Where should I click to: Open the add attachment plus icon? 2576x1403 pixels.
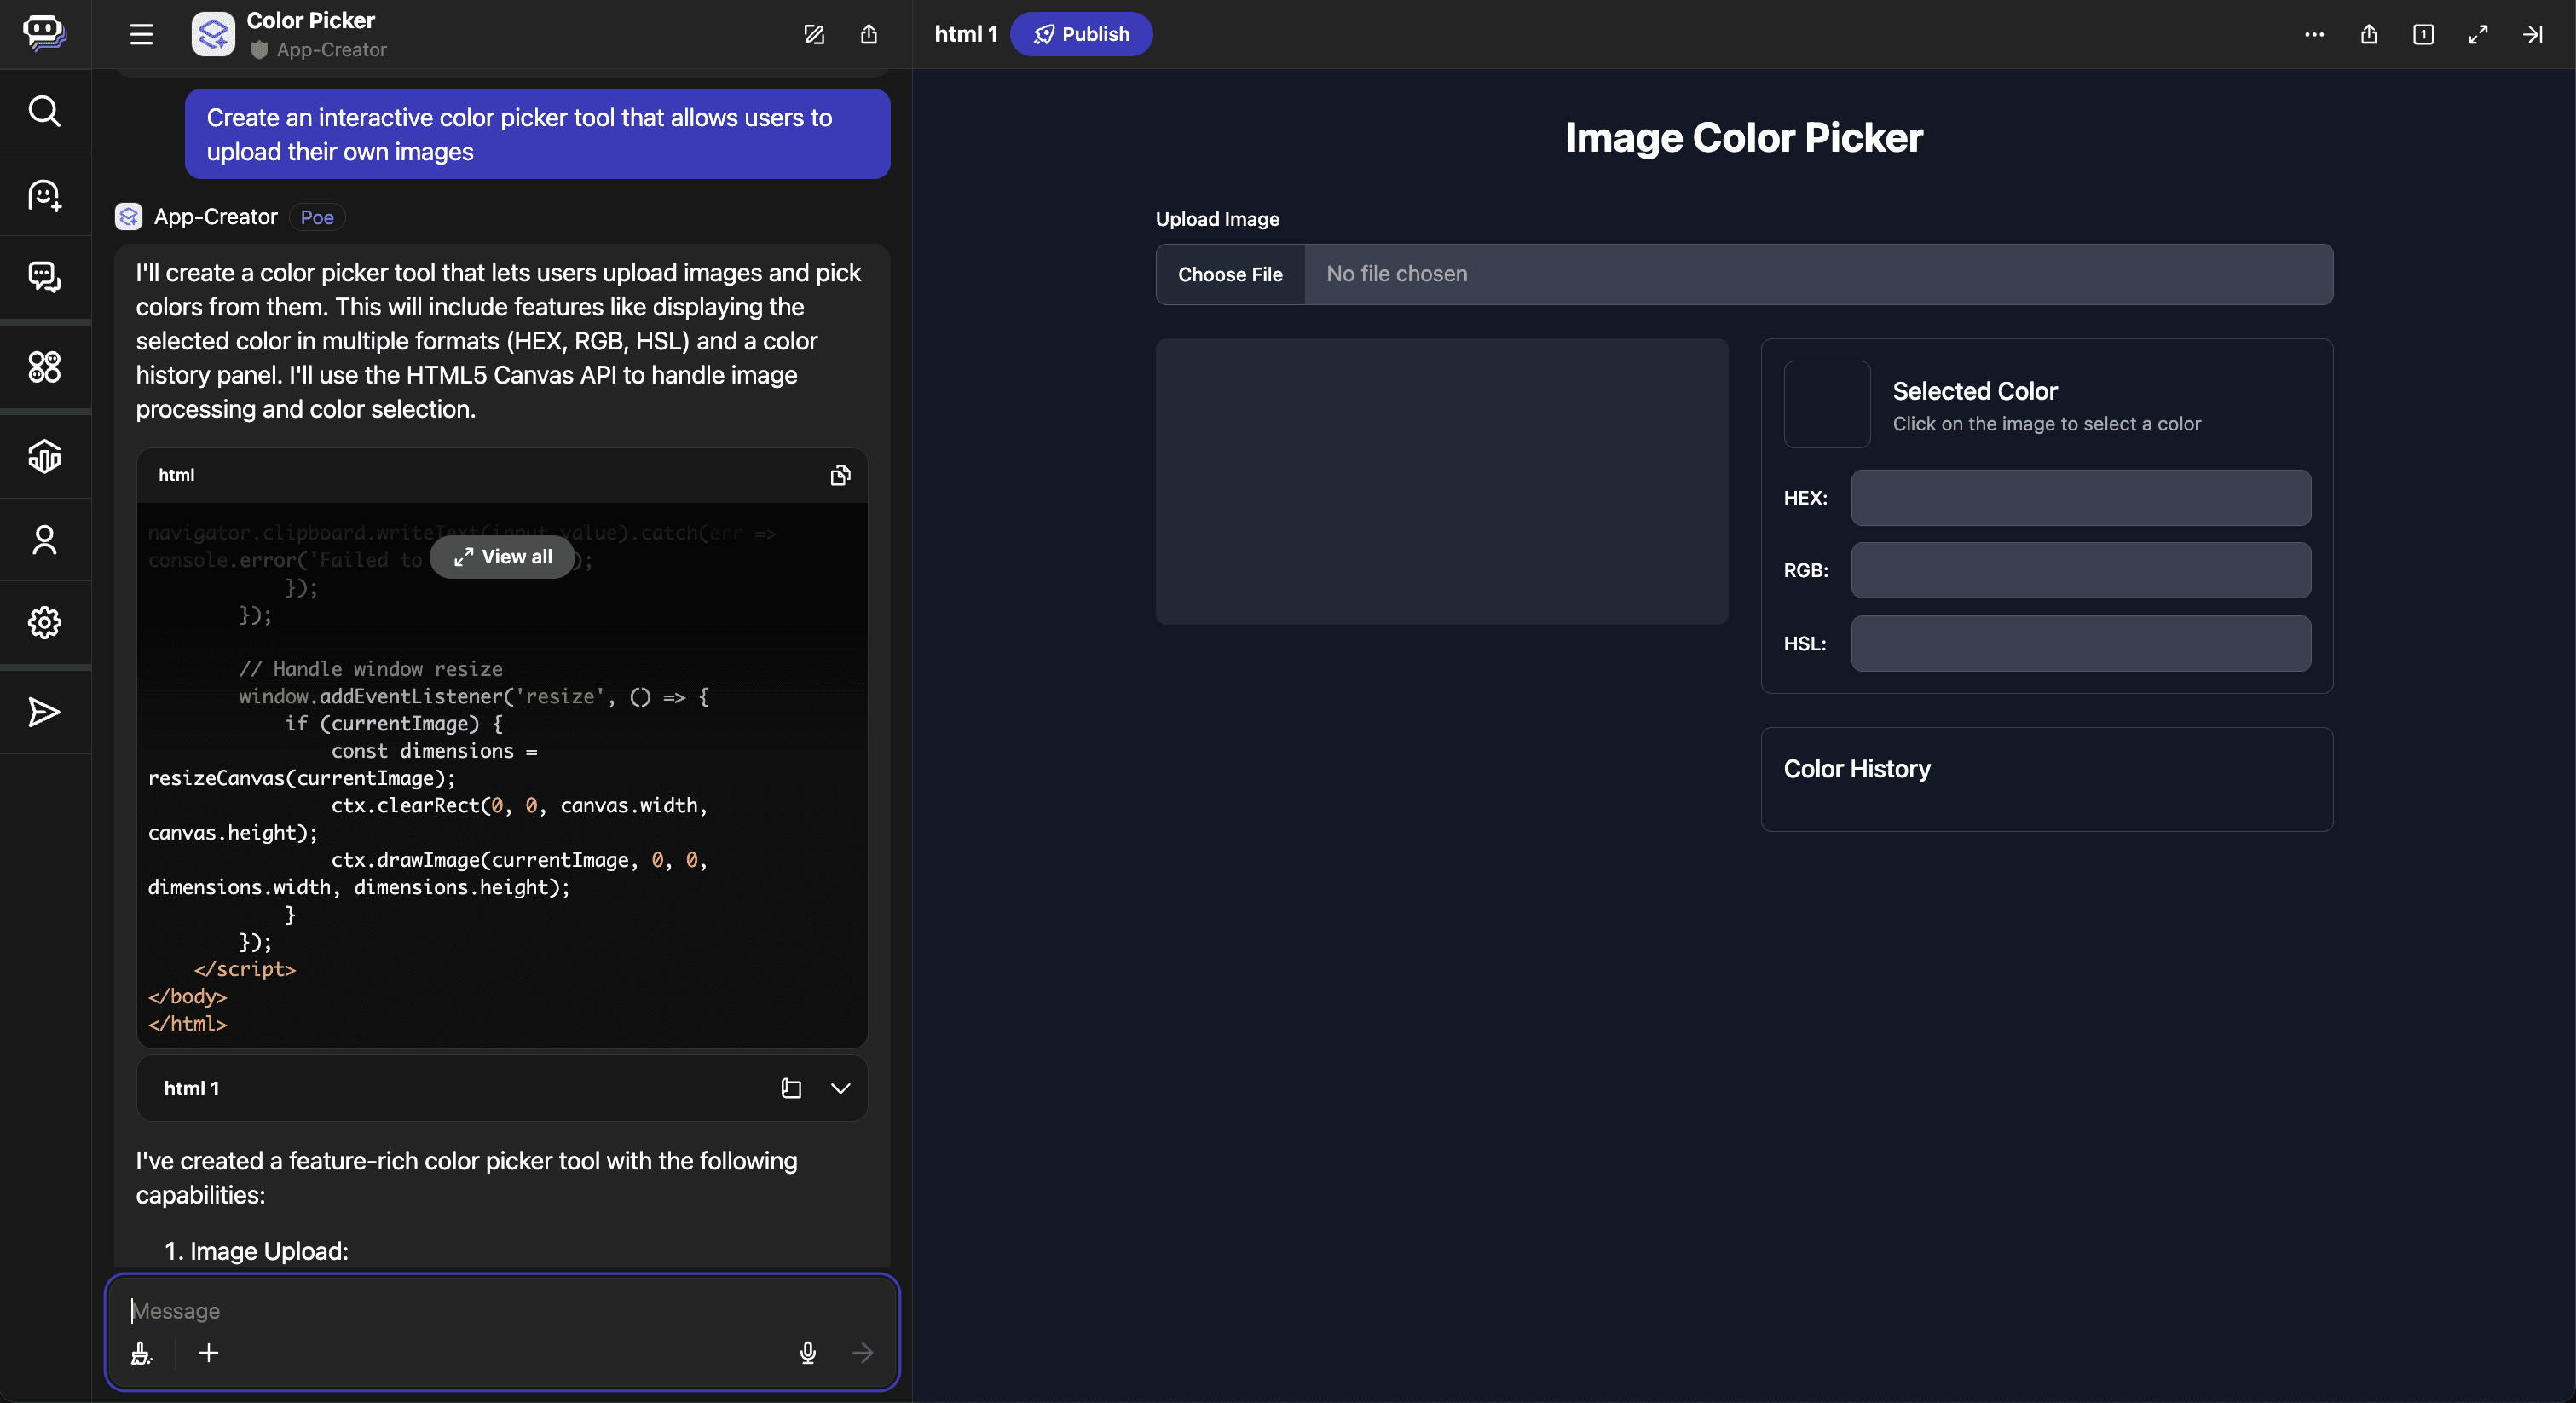[208, 1353]
